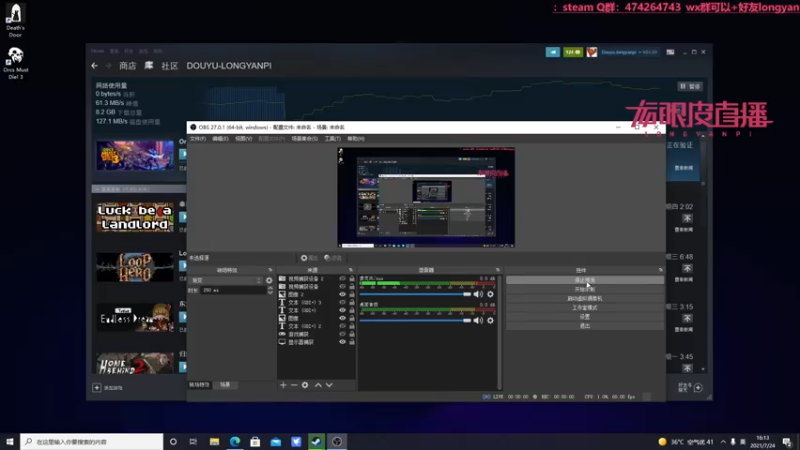
Task: Open transition properties gear next to 渐变
Action: [269, 280]
